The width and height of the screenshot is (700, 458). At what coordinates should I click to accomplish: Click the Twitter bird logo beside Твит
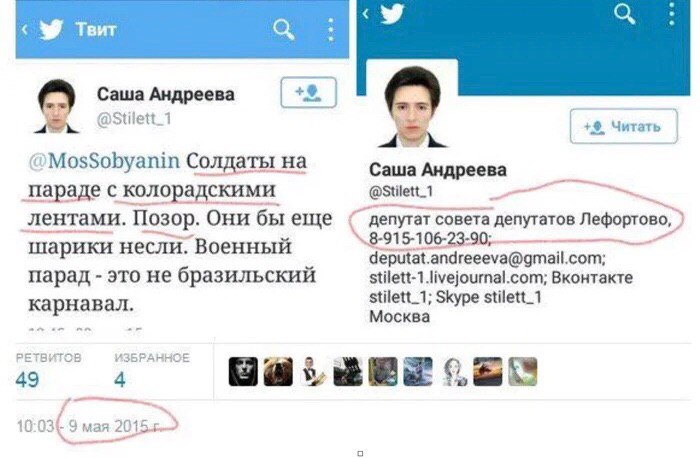pos(51,30)
